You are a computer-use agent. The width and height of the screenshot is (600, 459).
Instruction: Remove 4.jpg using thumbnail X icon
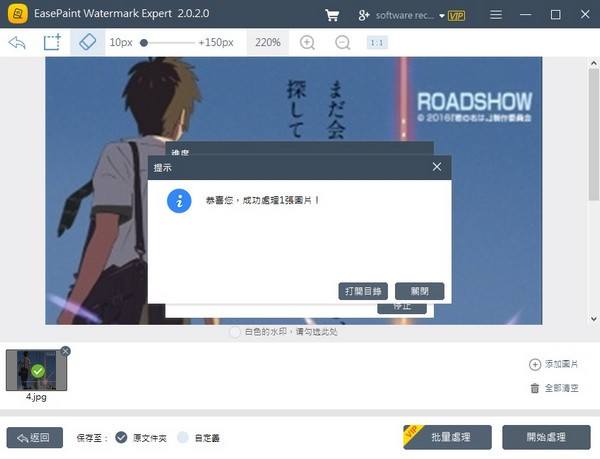click(66, 351)
